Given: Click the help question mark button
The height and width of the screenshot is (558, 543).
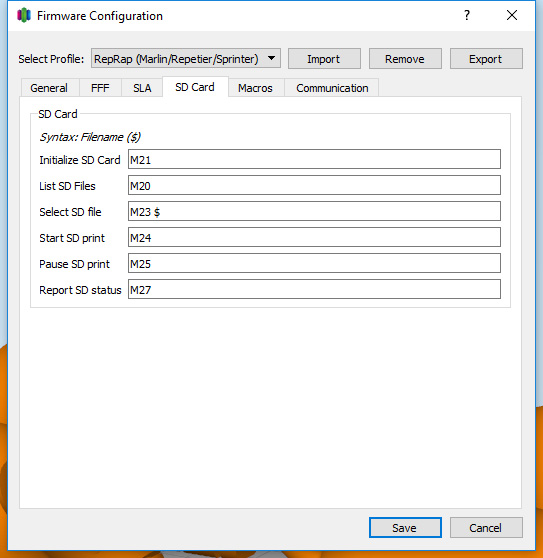Looking at the screenshot, I should click(467, 15).
